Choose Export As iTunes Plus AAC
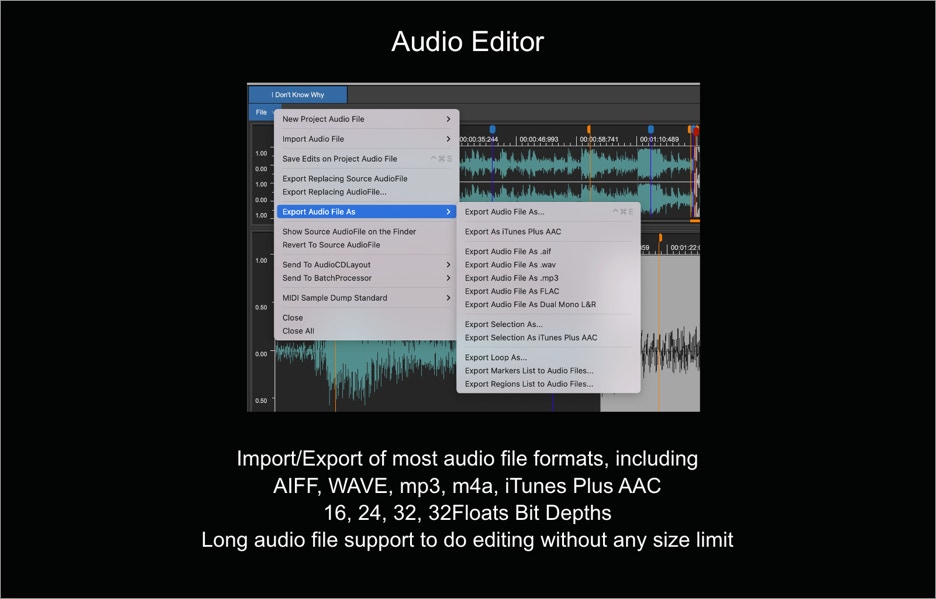The width and height of the screenshot is (936, 599). pos(513,232)
